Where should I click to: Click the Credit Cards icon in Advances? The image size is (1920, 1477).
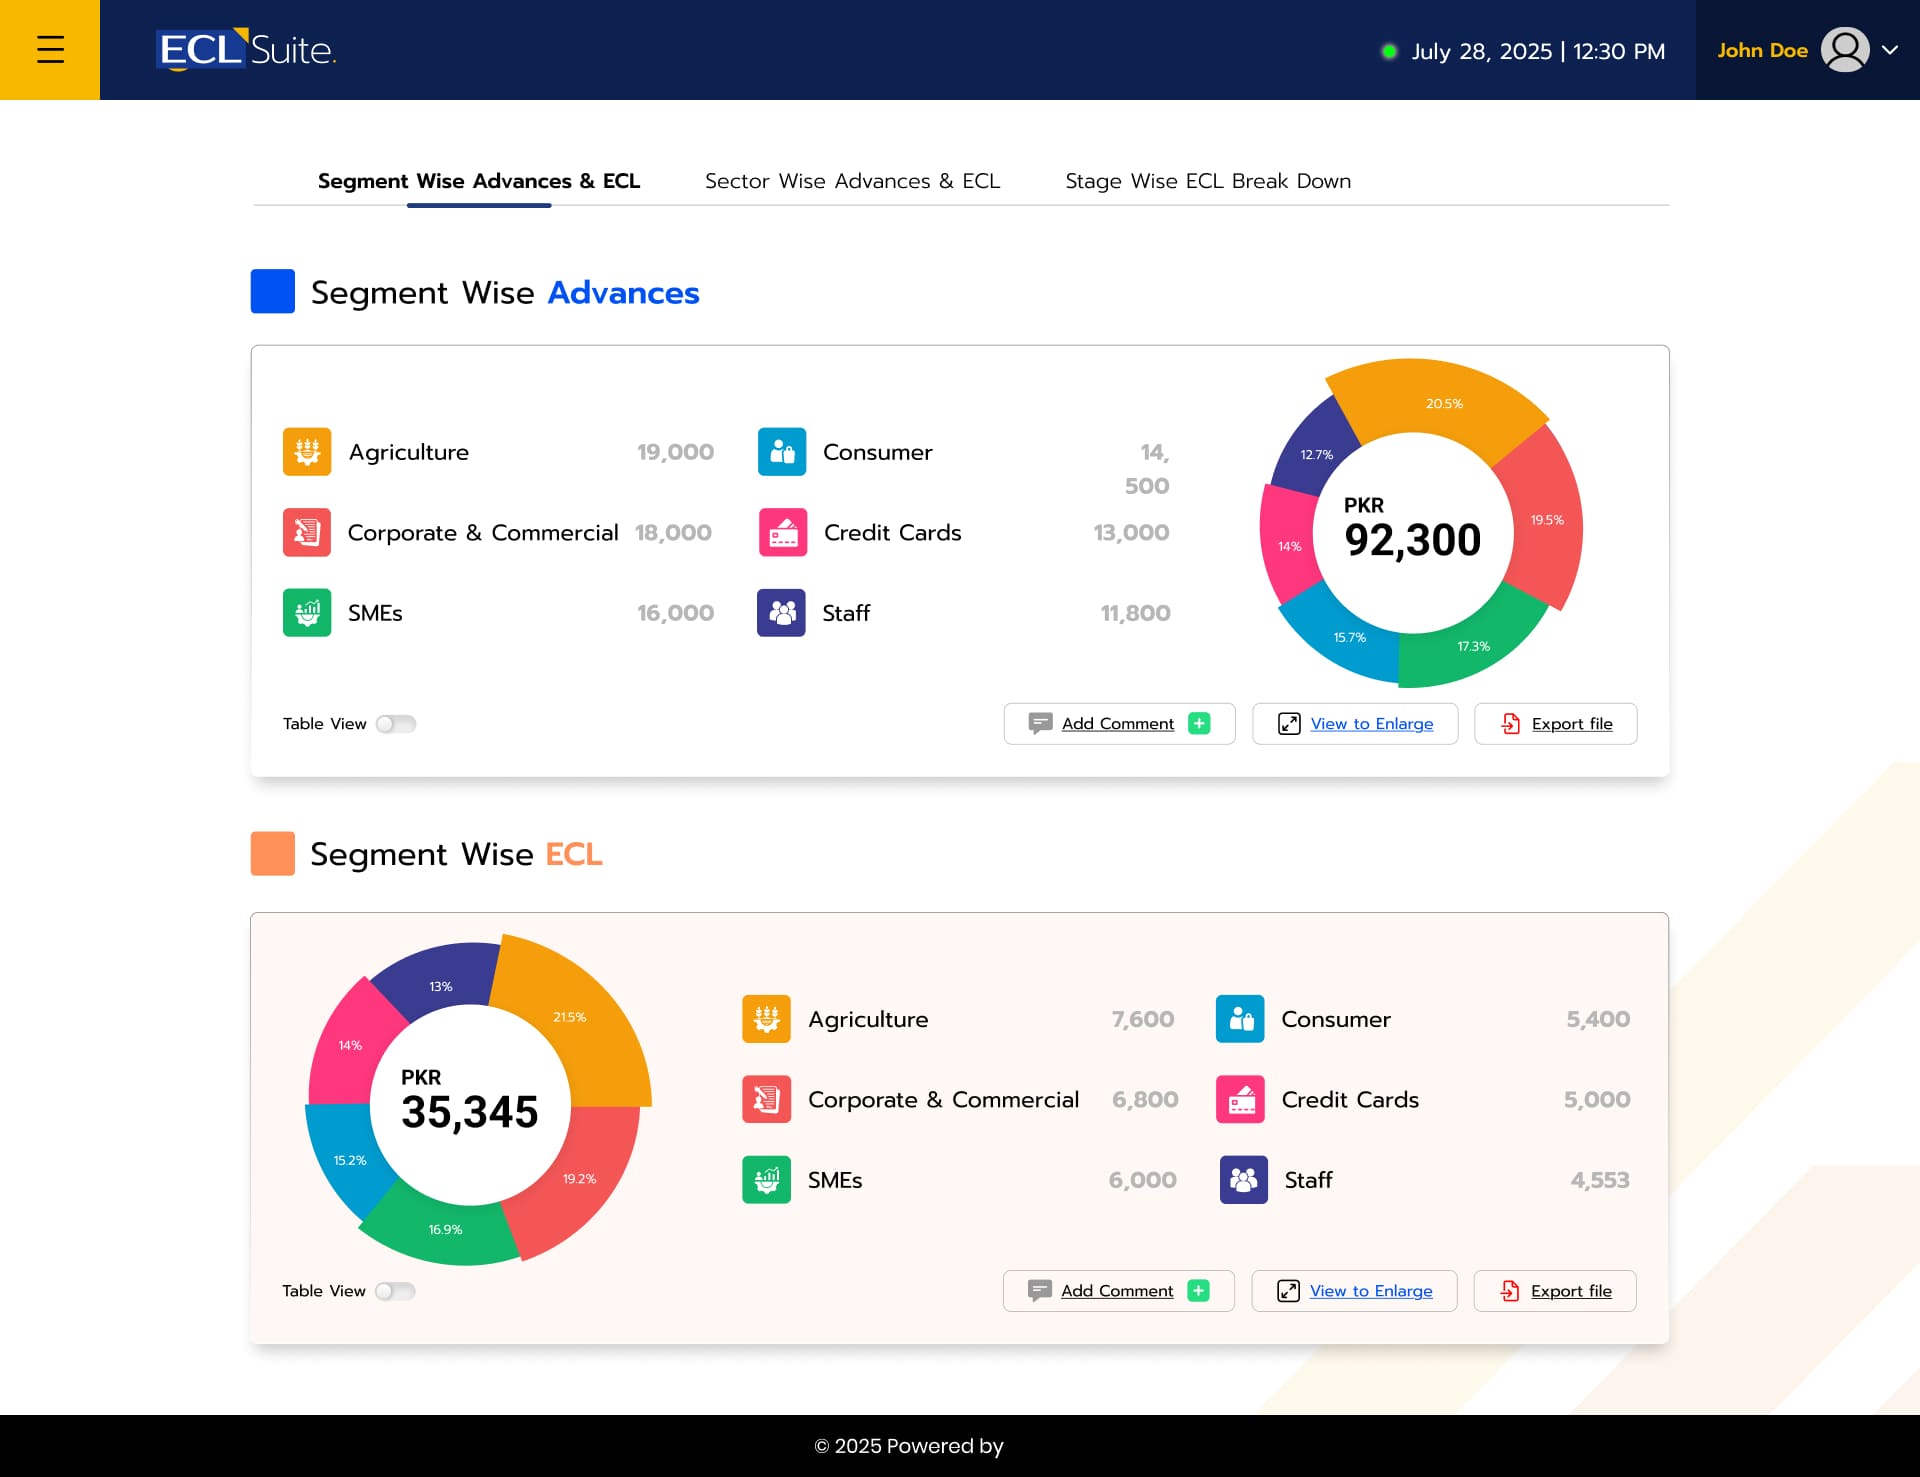point(783,532)
